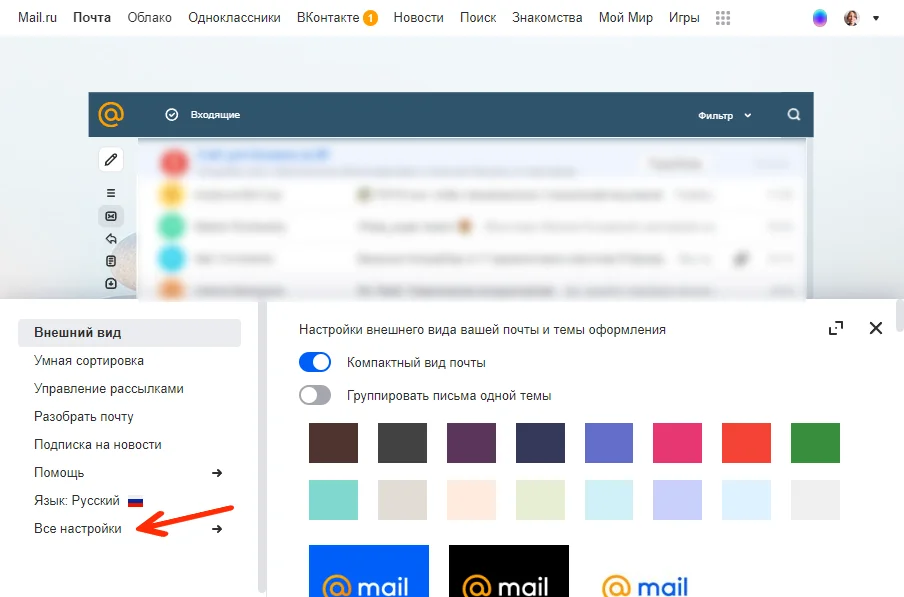
Task: Select the blue mail theme thumbnail
Action: coord(369,571)
